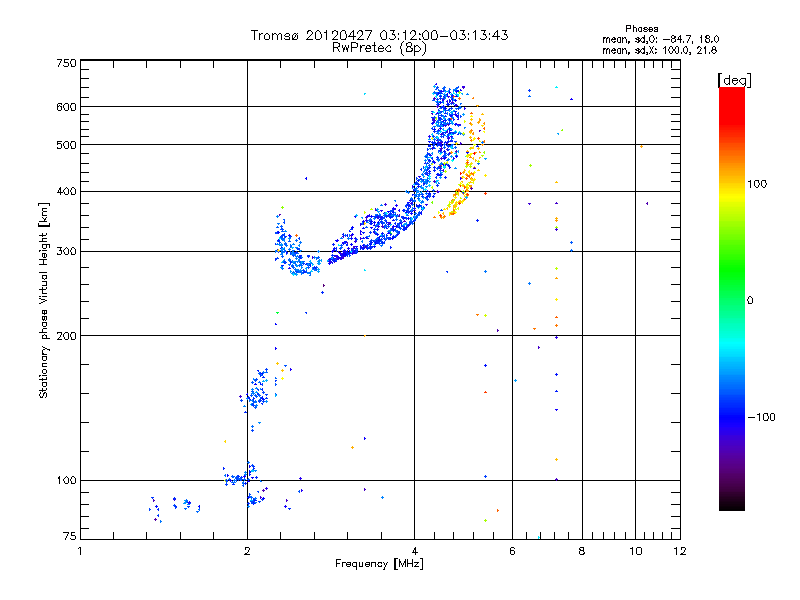Click the '[deg]' colorbar unit label
Image resolution: width=800 pixels, height=600 pixels.
click(x=734, y=80)
